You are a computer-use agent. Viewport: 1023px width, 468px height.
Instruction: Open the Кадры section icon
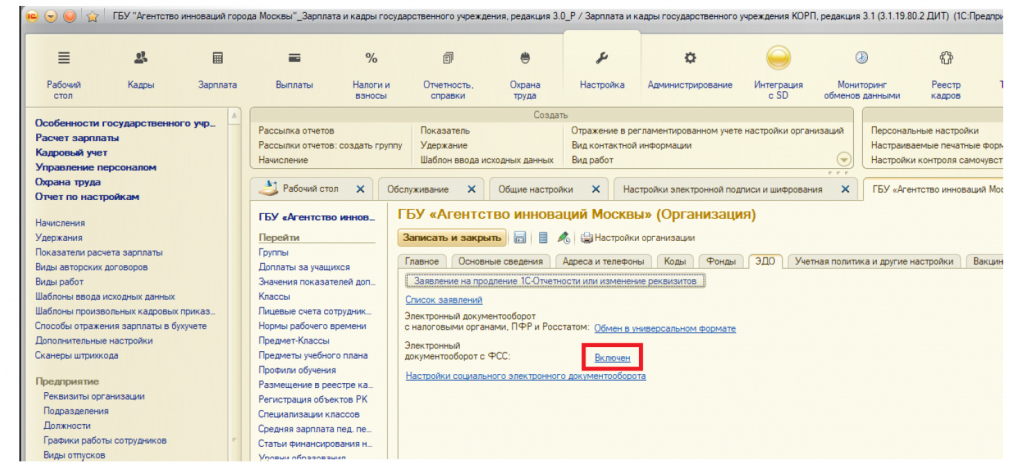(x=141, y=60)
